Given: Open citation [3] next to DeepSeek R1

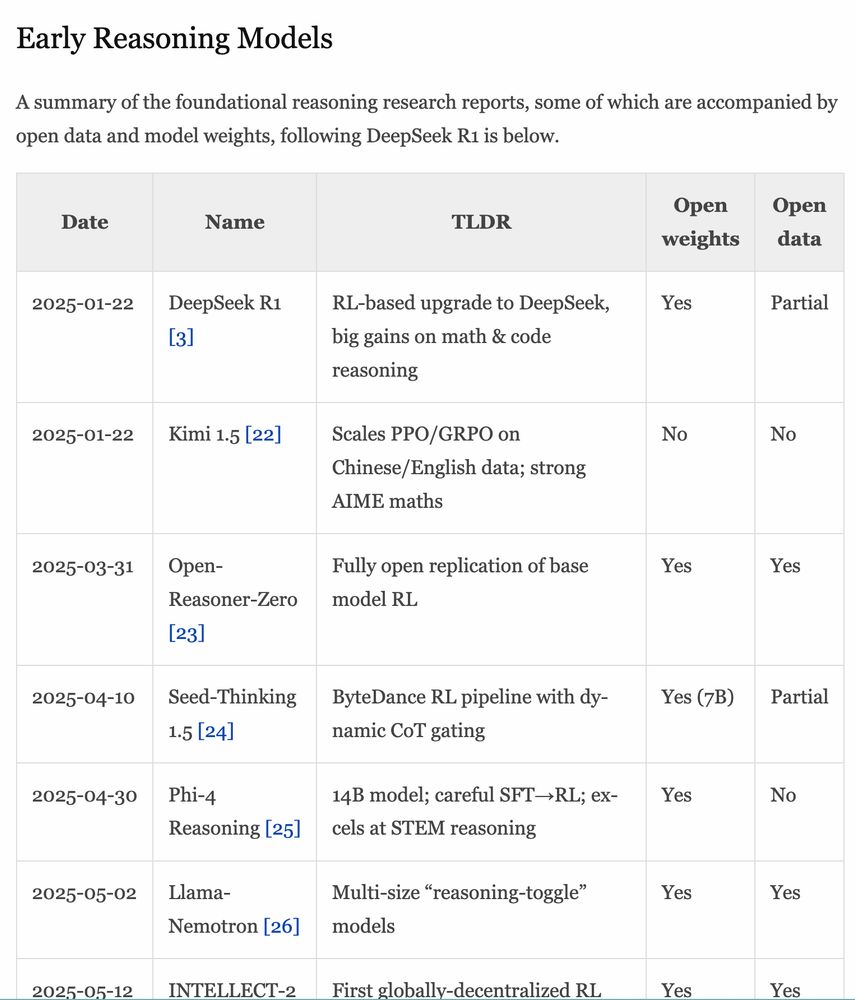Looking at the screenshot, I should (x=181, y=337).
